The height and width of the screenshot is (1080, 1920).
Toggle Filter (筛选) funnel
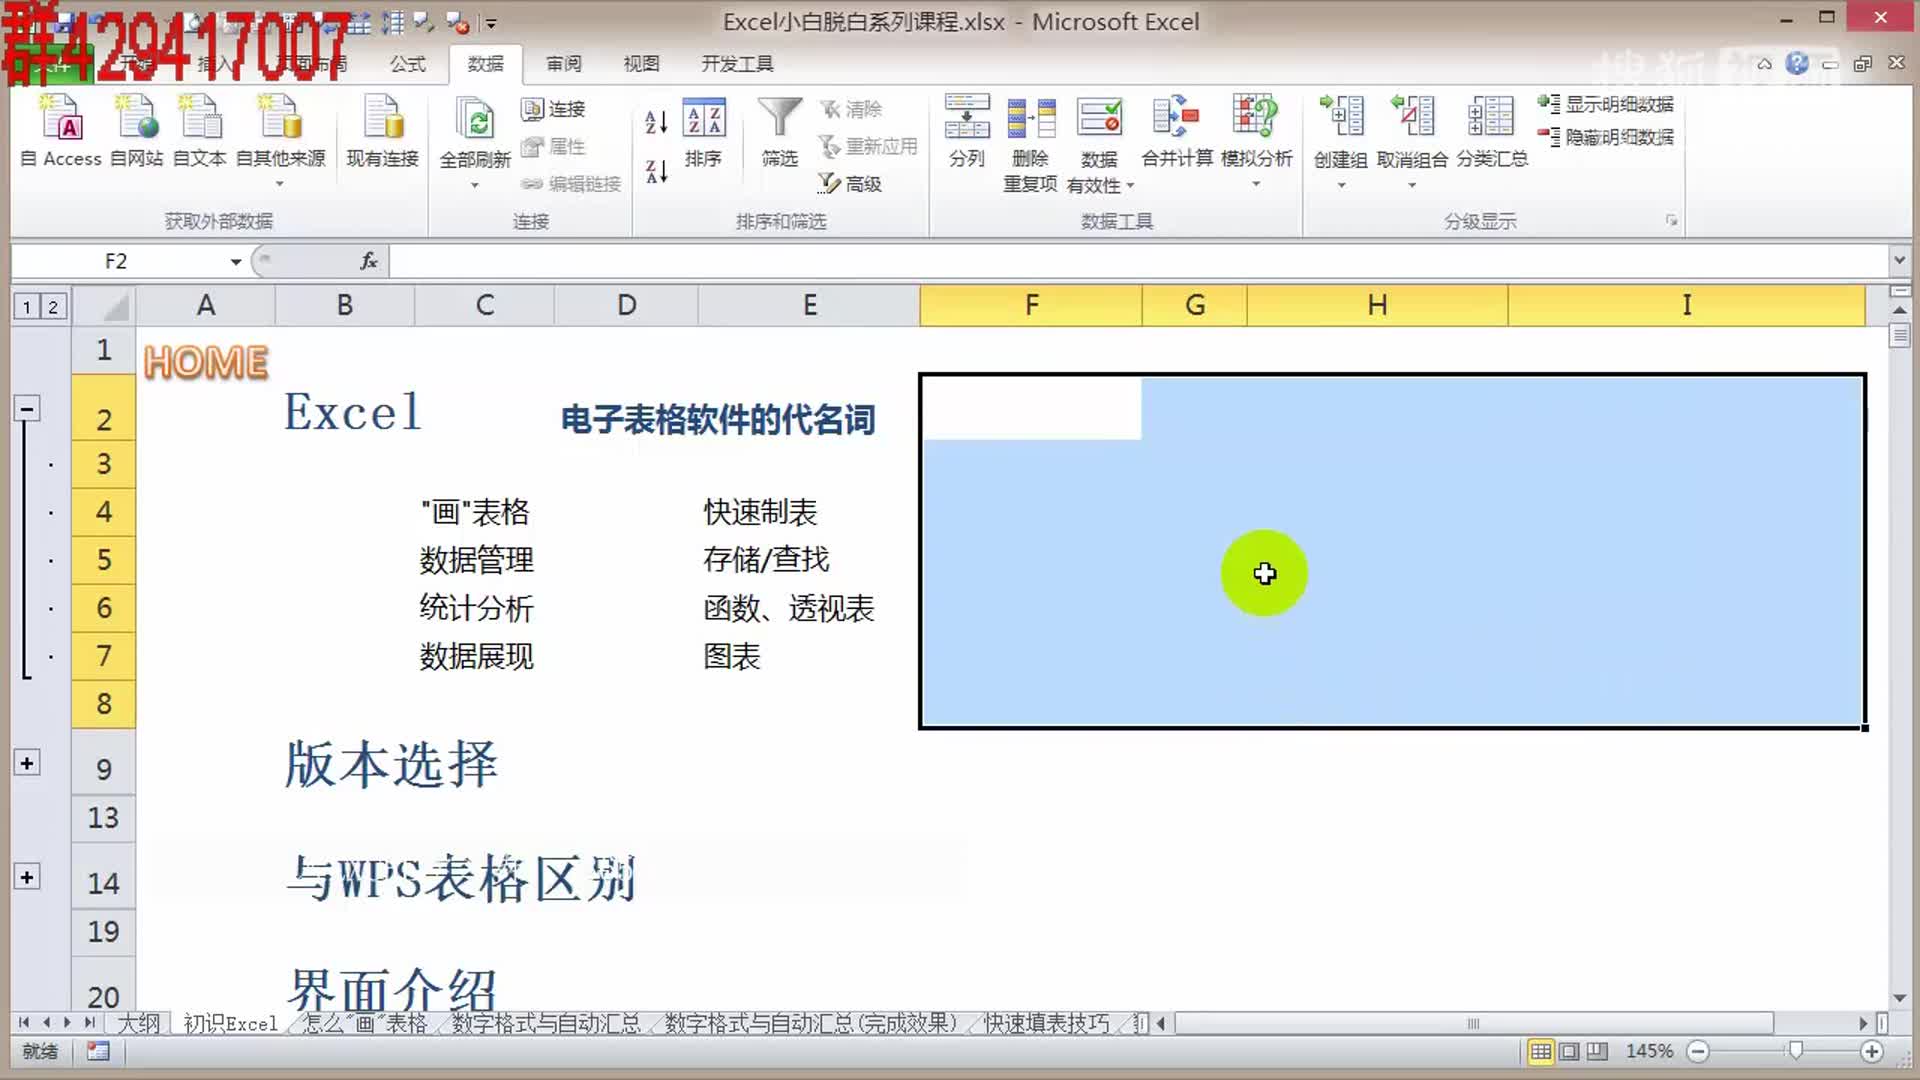[x=779, y=131]
